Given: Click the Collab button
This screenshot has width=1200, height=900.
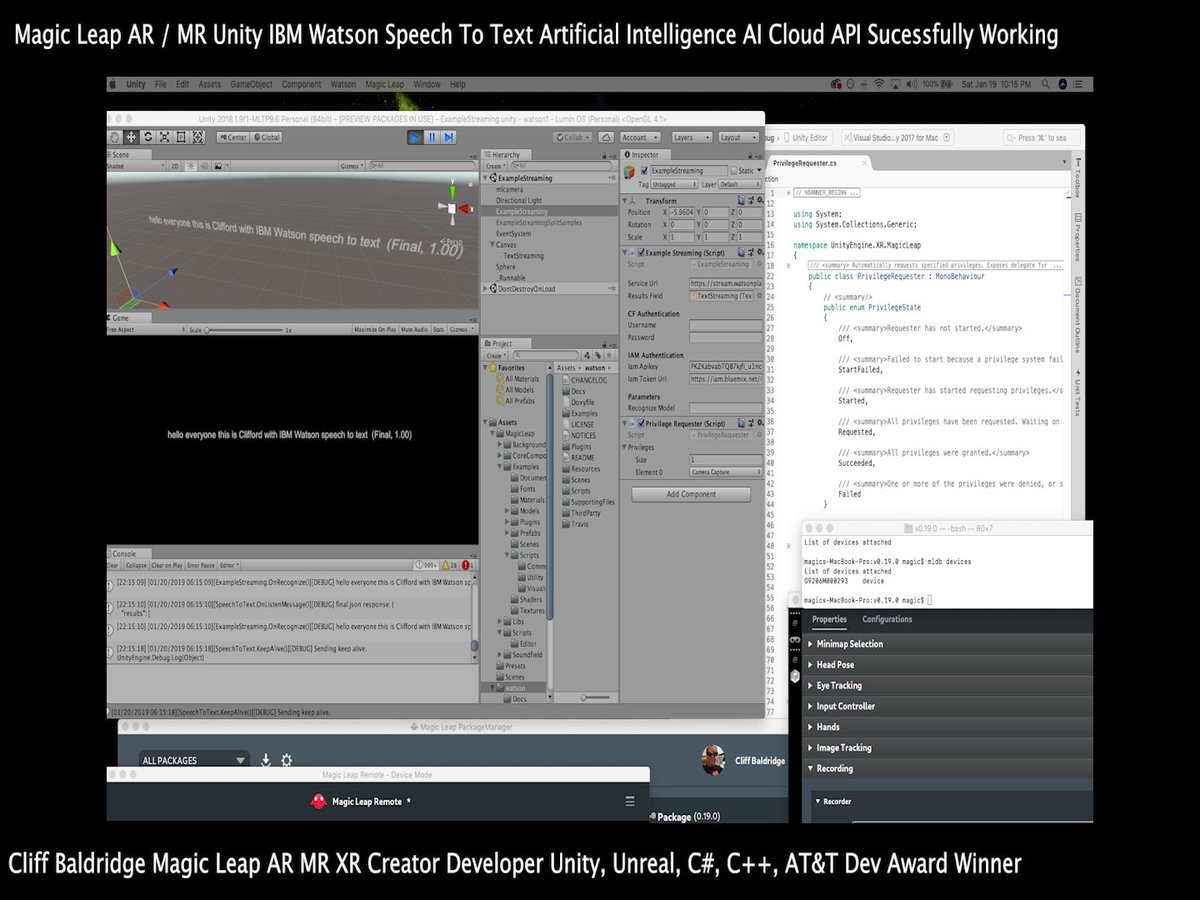Looking at the screenshot, I should (573, 137).
